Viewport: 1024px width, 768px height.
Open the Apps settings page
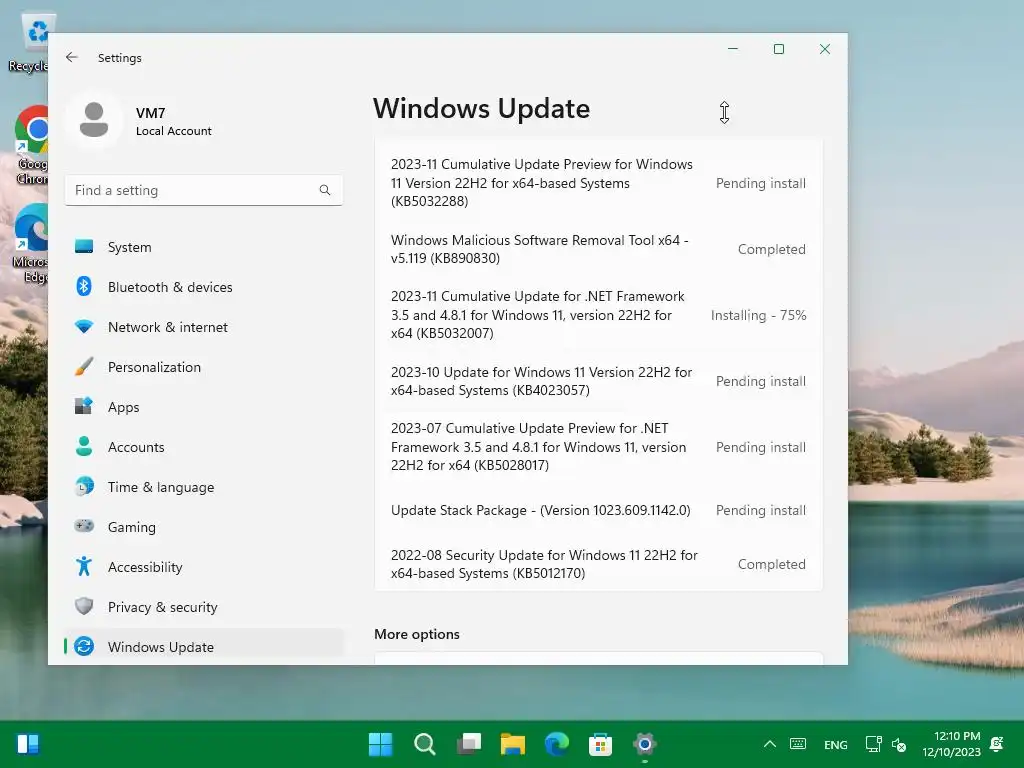(x=204, y=406)
